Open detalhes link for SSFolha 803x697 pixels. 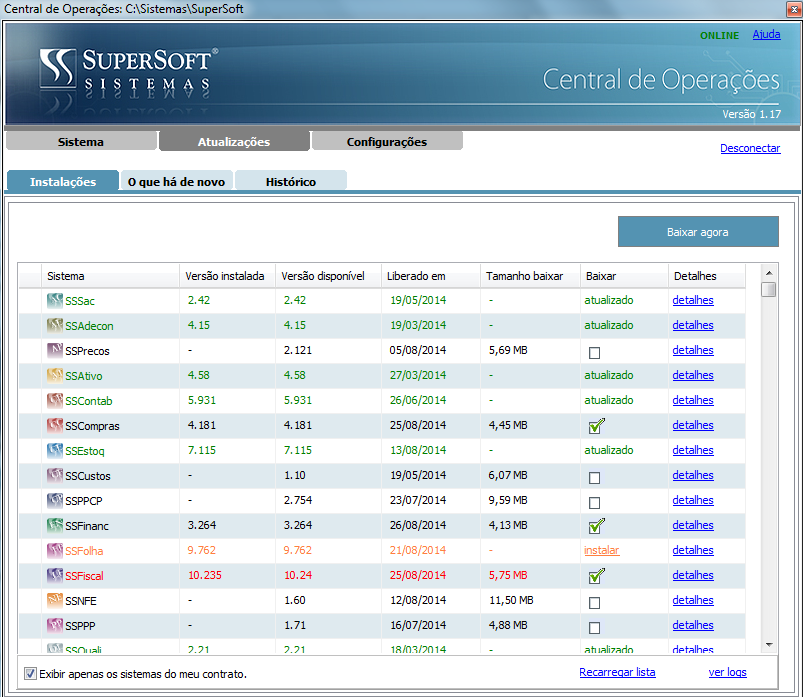pos(692,550)
